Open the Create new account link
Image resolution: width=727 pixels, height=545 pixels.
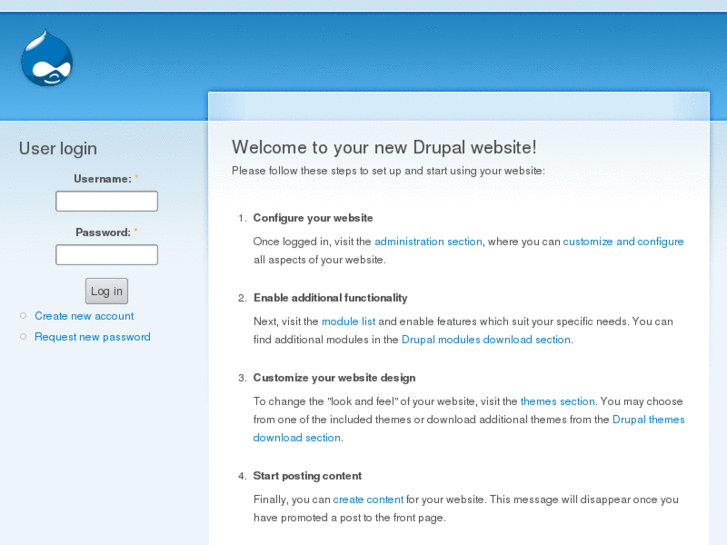84,316
